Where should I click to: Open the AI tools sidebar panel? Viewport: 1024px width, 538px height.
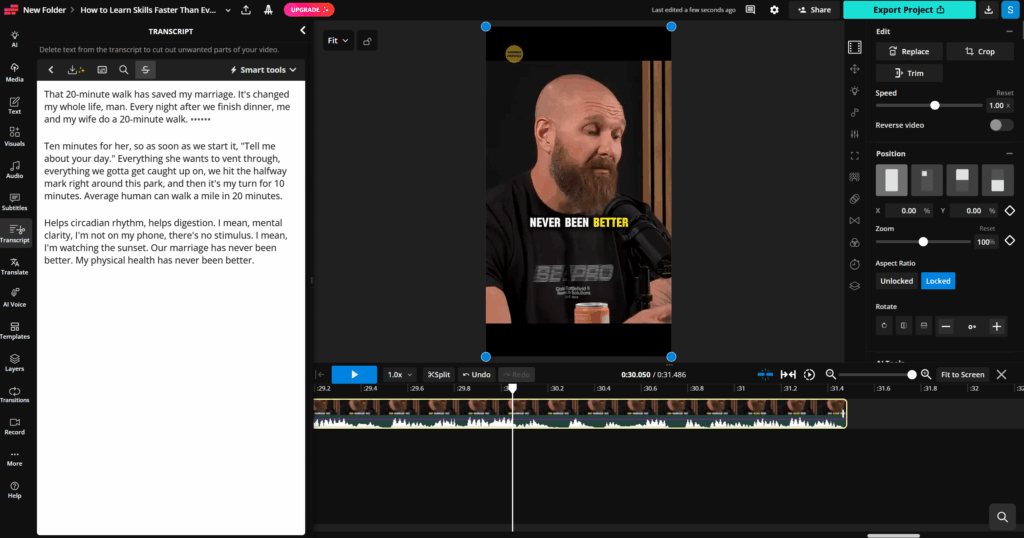click(x=14, y=39)
